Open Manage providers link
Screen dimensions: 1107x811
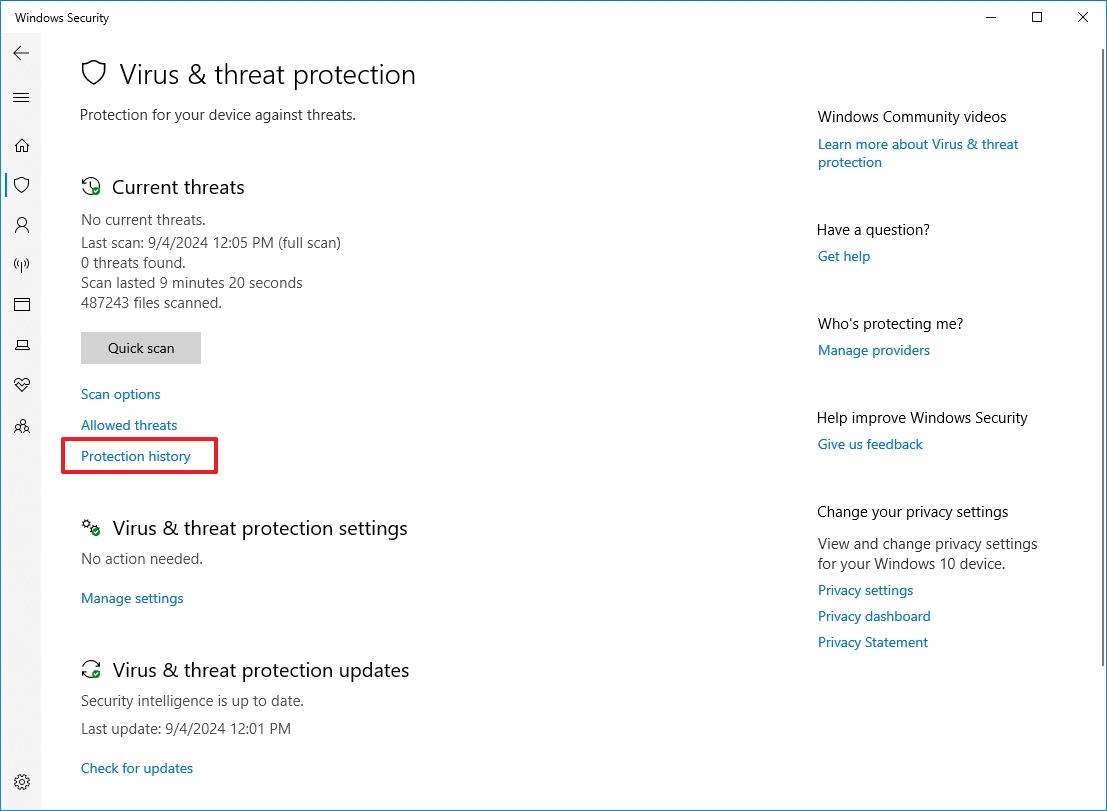click(x=873, y=350)
